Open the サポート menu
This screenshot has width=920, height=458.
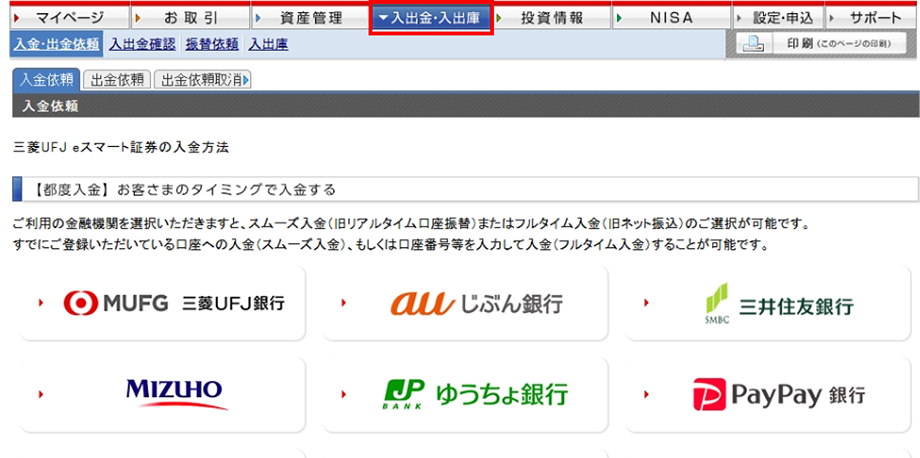tap(873, 18)
